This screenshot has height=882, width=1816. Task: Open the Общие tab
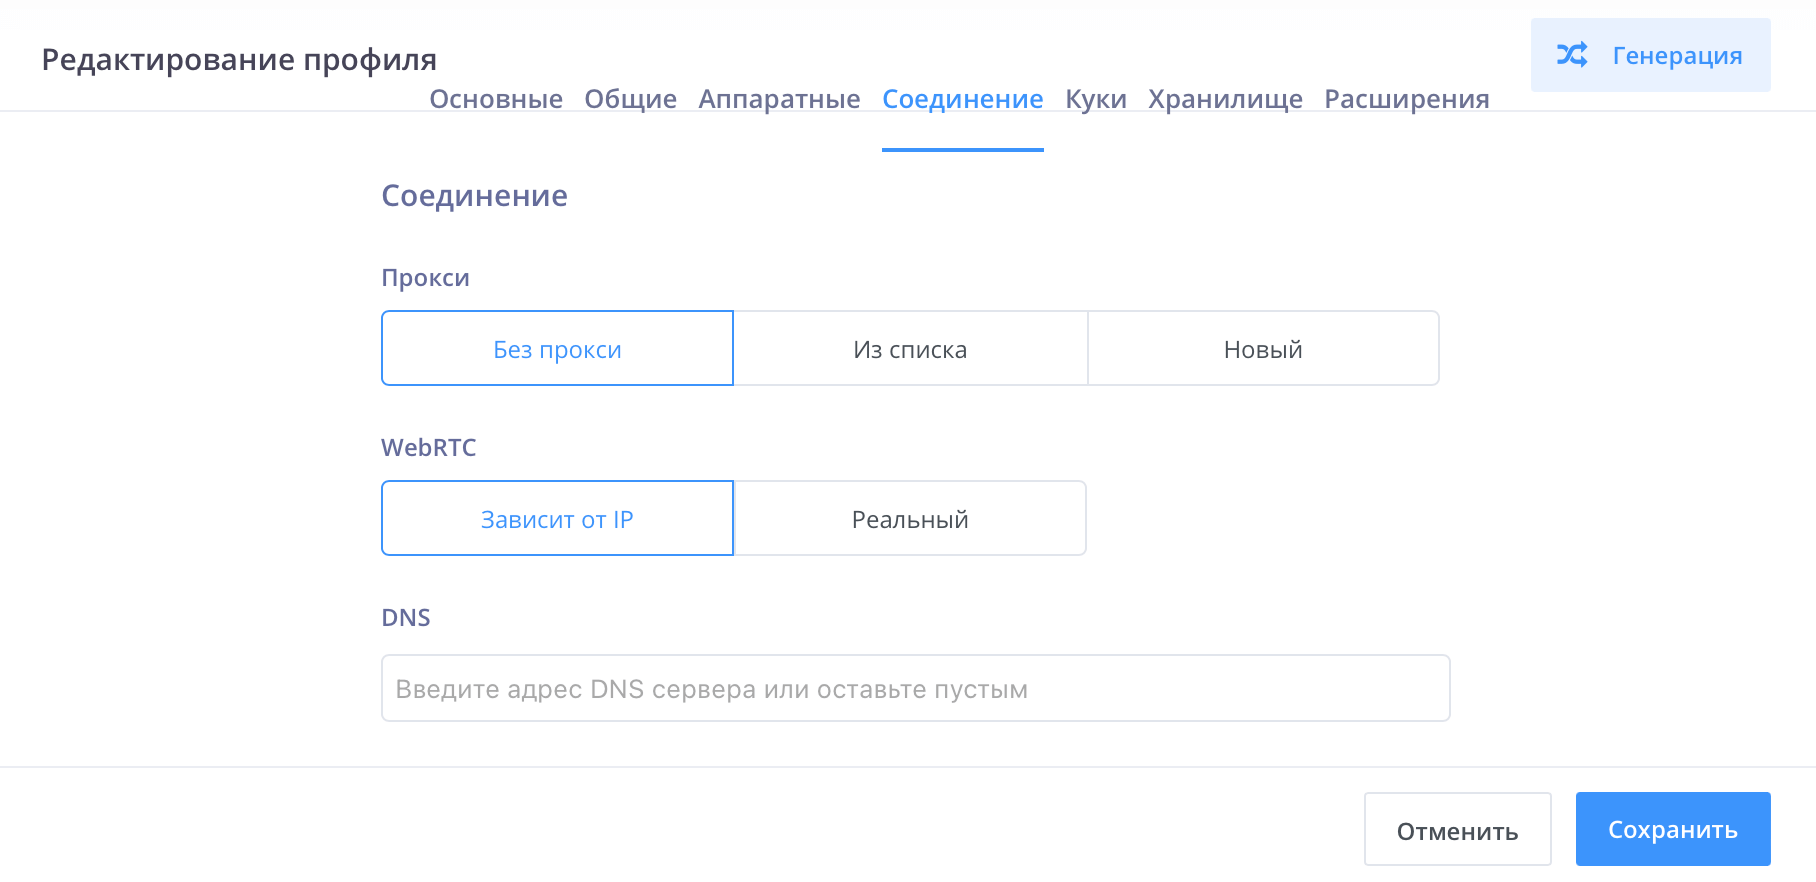(x=630, y=99)
